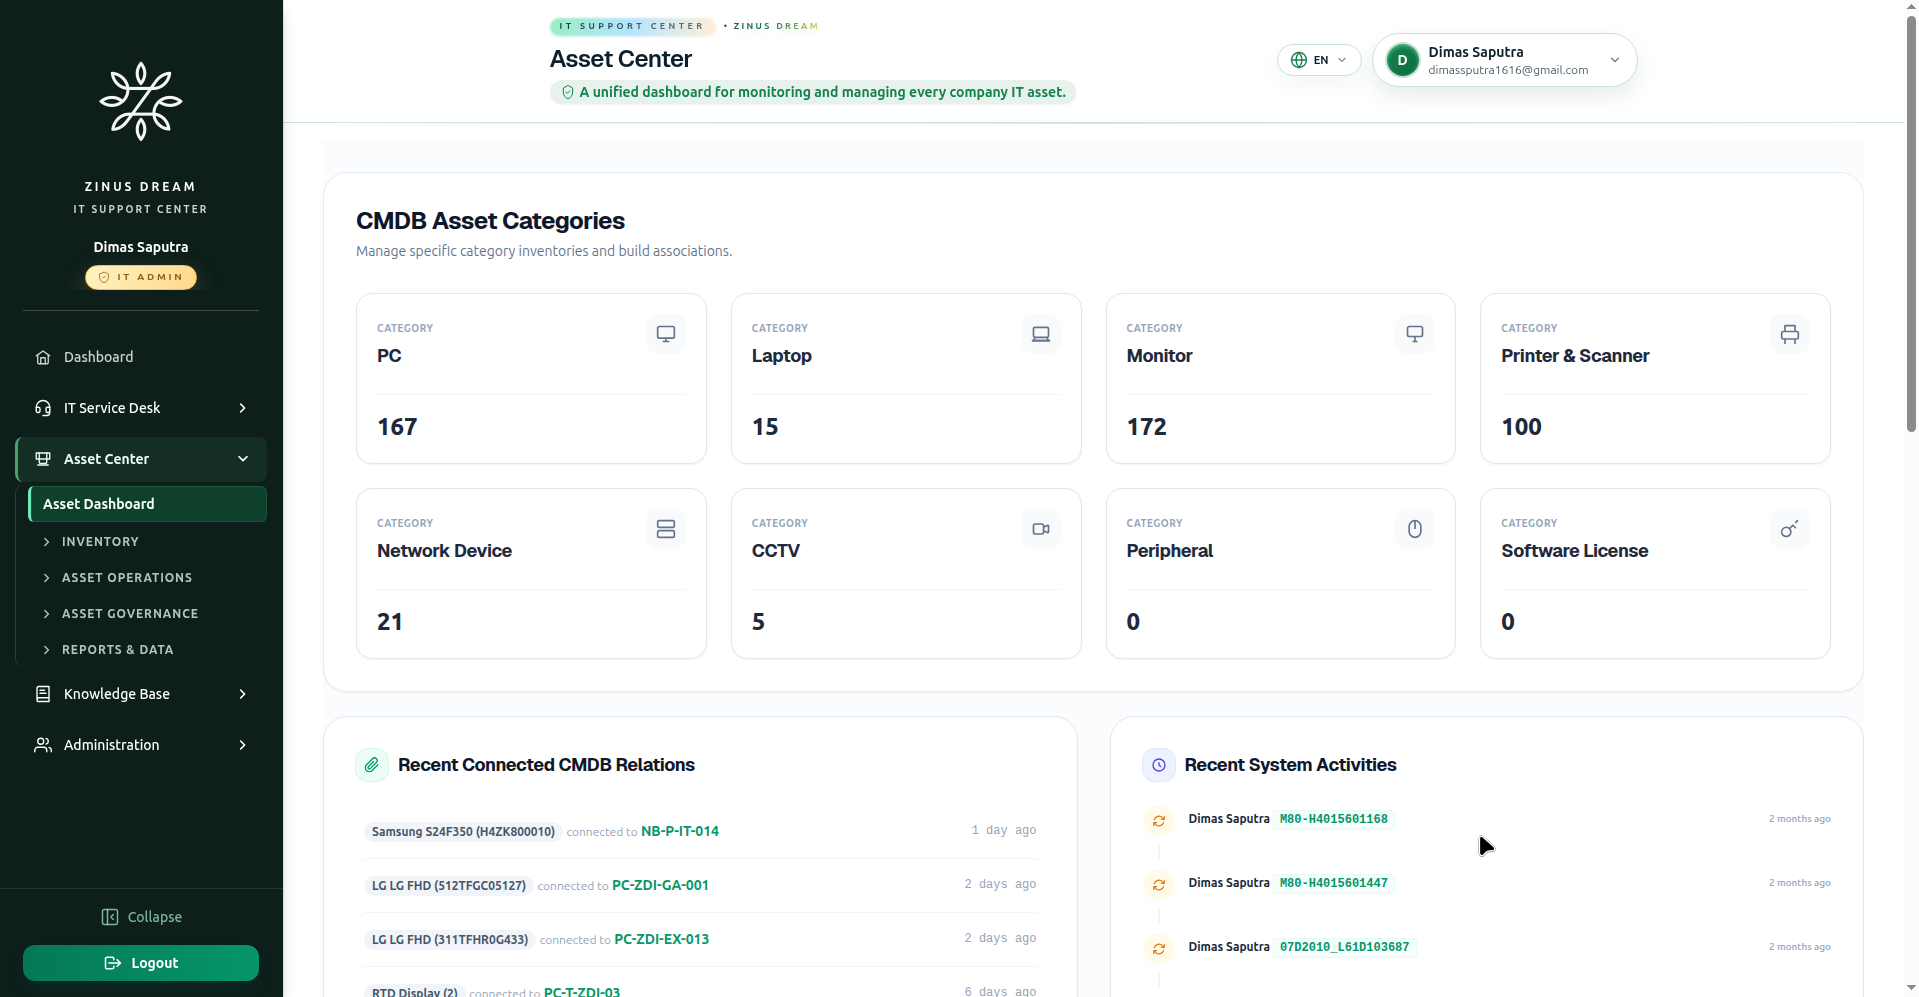Click the user avatar D circle
This screenshot has width=1919, height=997.
pyautogui.click(x=1403, y=60)
